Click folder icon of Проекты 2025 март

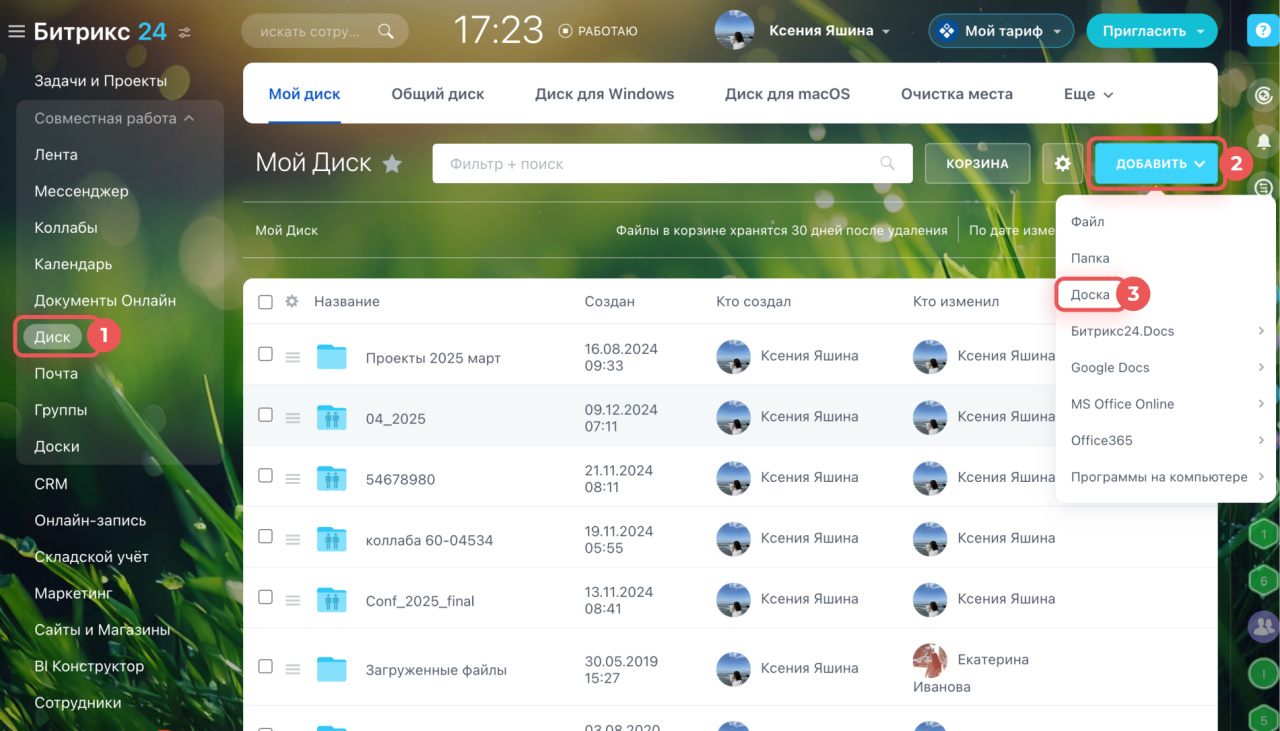(x=331, y=356)
